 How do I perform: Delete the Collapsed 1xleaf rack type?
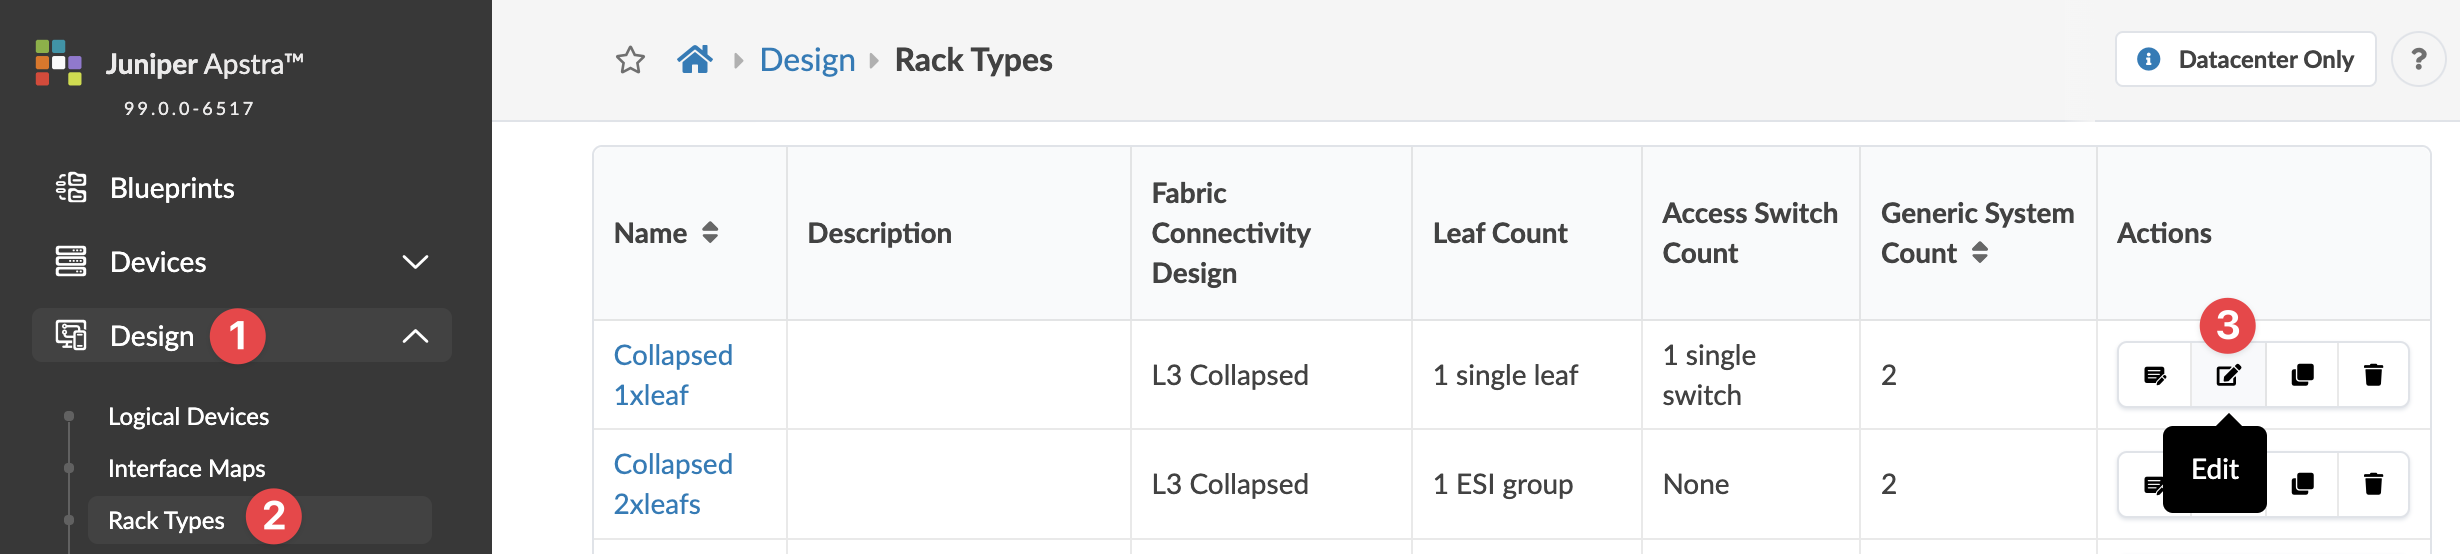tap(2373, 375)
